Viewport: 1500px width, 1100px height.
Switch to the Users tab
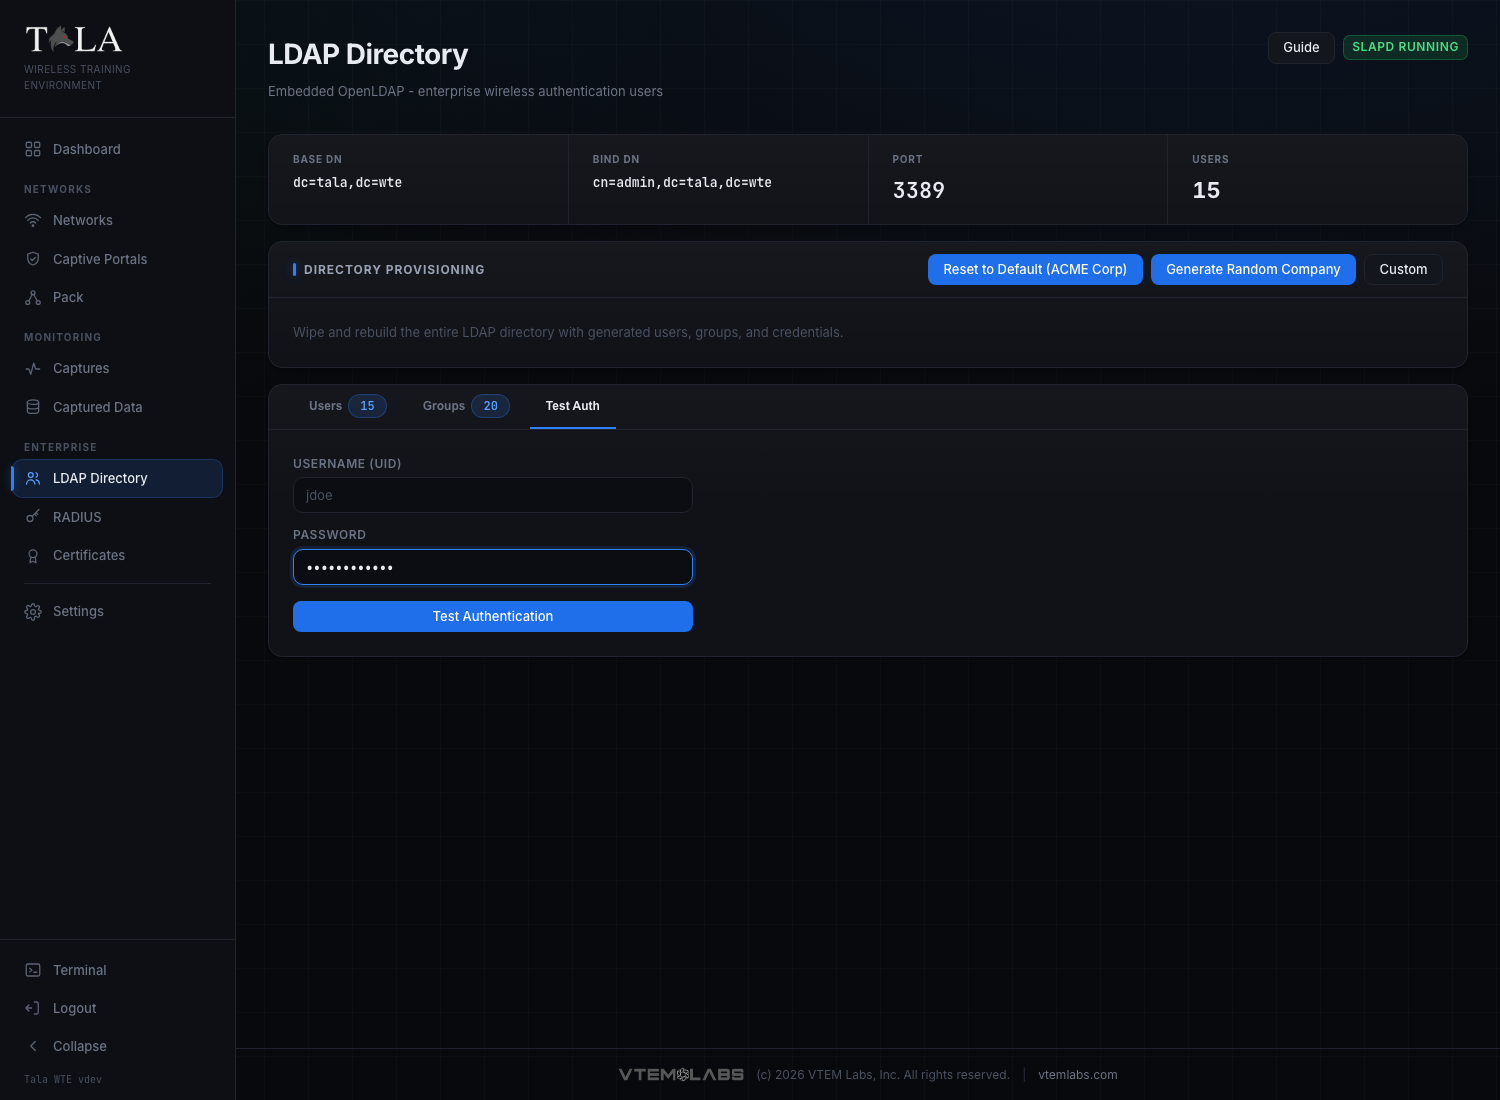pyautogui.click(x=347, y=406)
